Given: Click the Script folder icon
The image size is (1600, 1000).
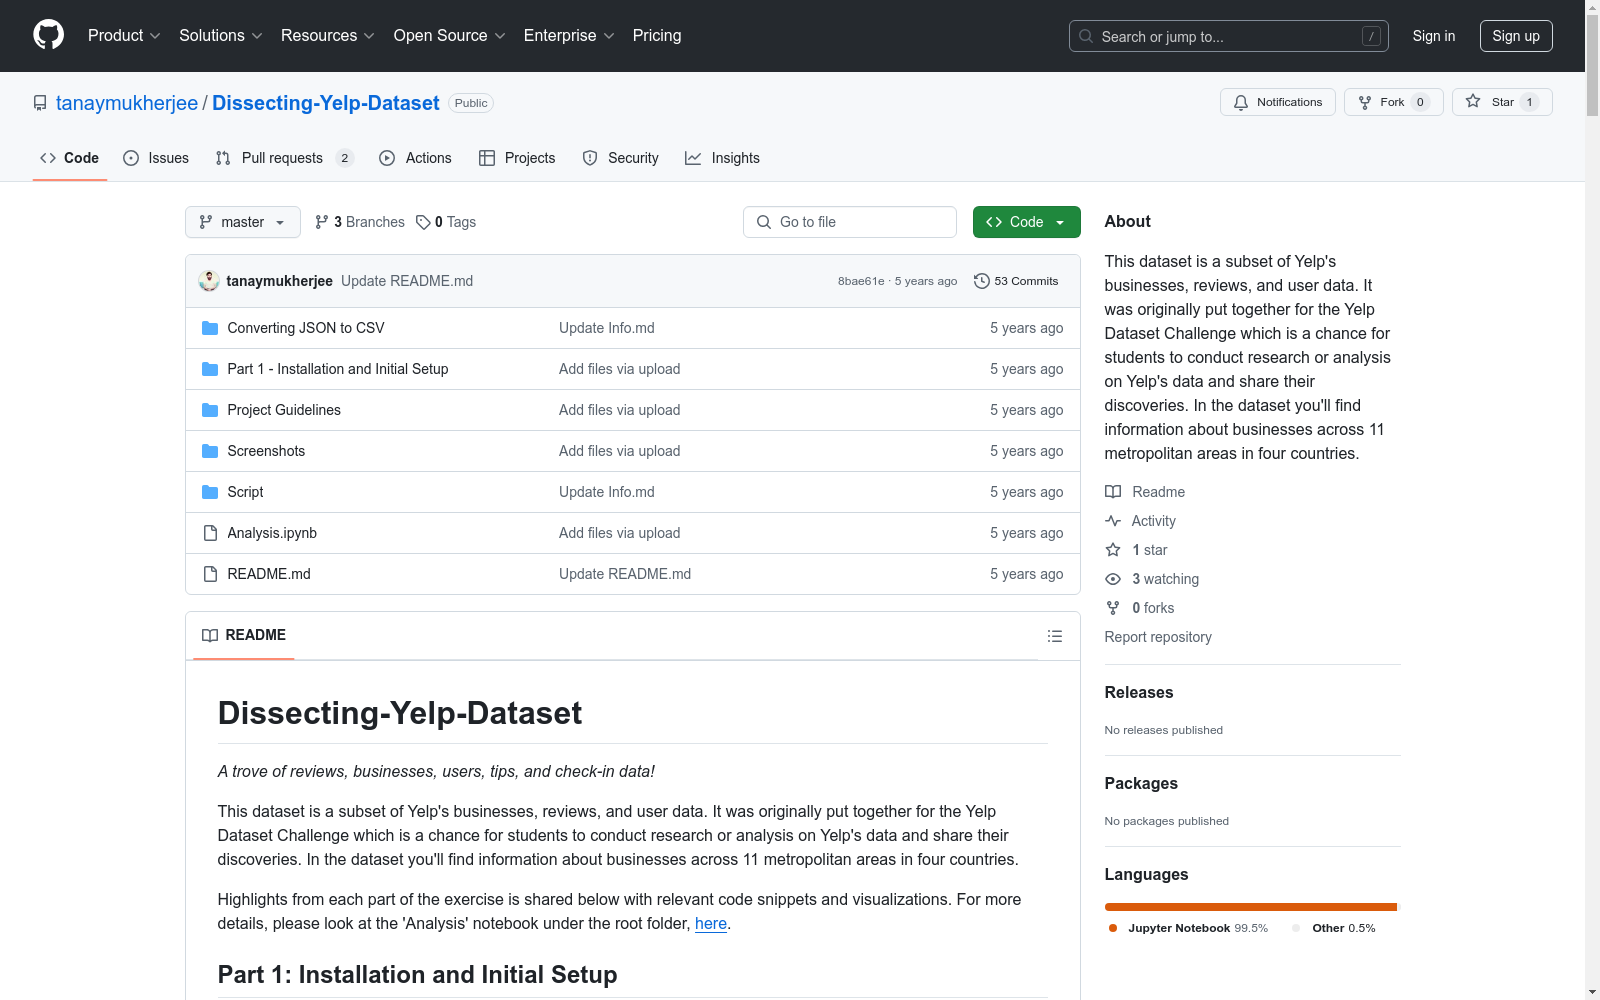Looking at the screenshot, I should 210,492.
